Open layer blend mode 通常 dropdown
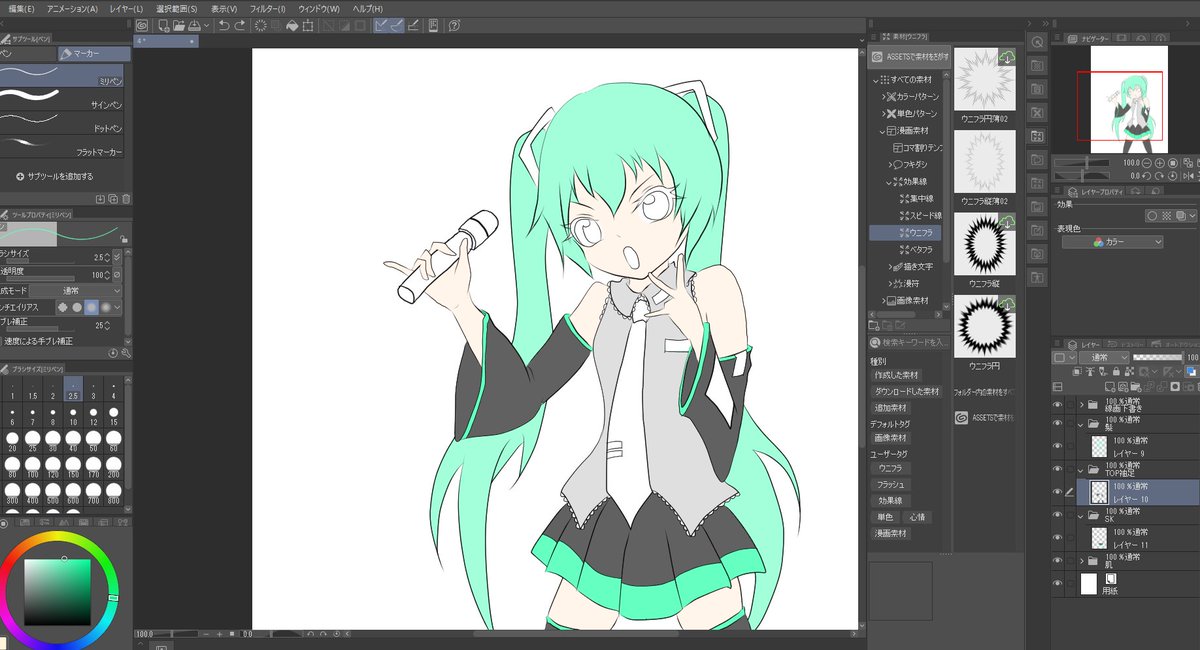Image resolution: width=1200 pixels, height=650 pixels. tap(1104, 357)
